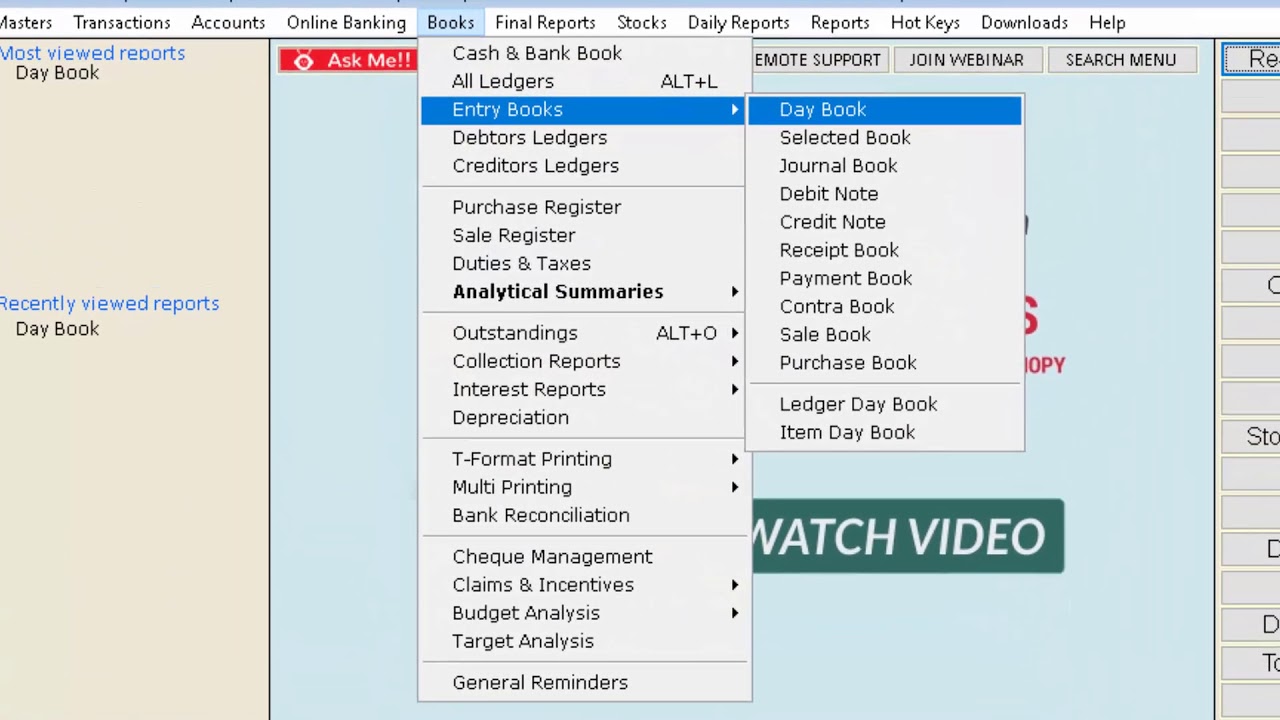The height and width of the screenshot is (720, 1280).
Task: Open the Transactions menu
Action: pyautogui.click(x=122, y=22)
